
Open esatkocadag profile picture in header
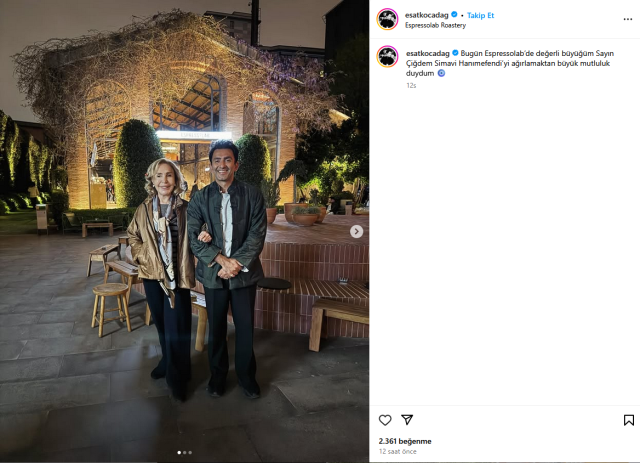coord(387,19)
